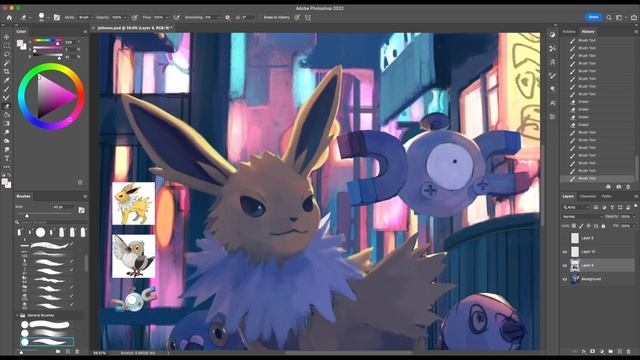The width and height of the screenshot is (640, 360).
Task: Toggle pressure for size icon
Action: (297, 18)
